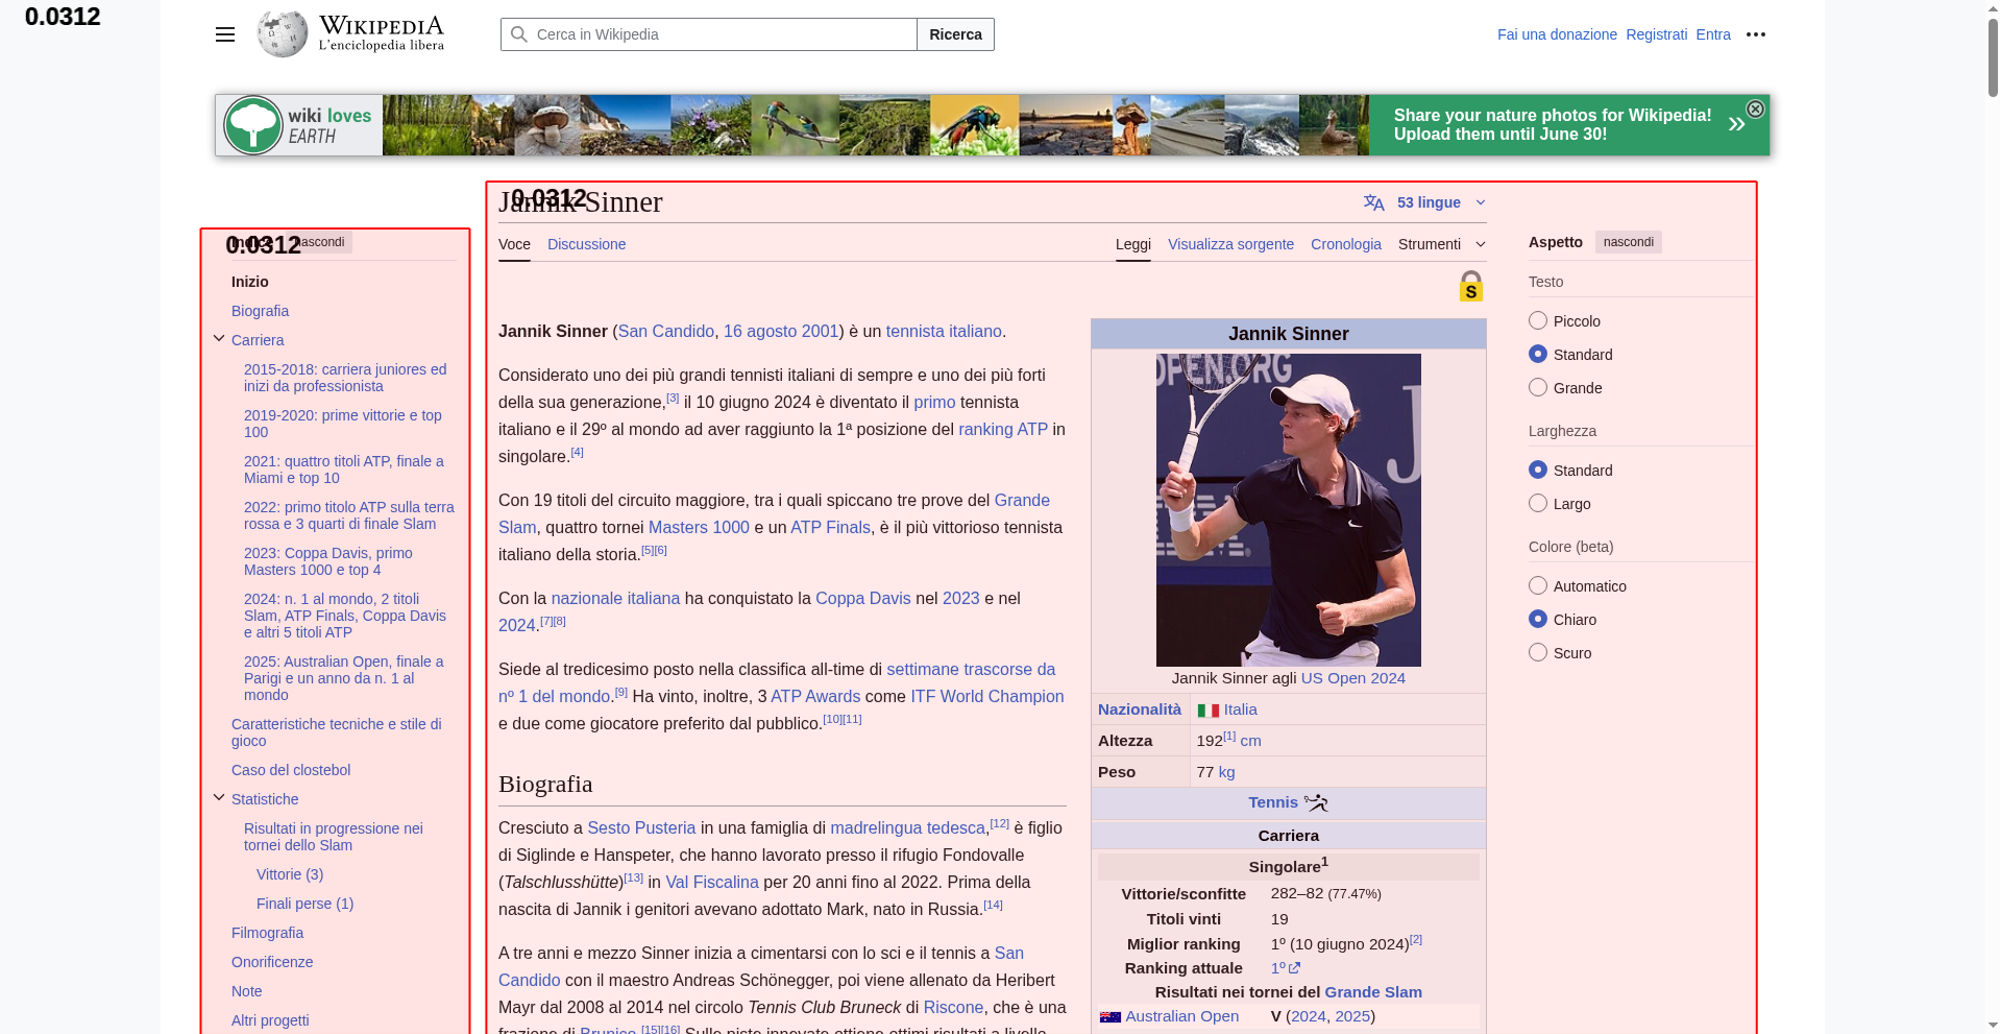
Task: Go to Biografia in contents
Action: (x=260, y=311)
